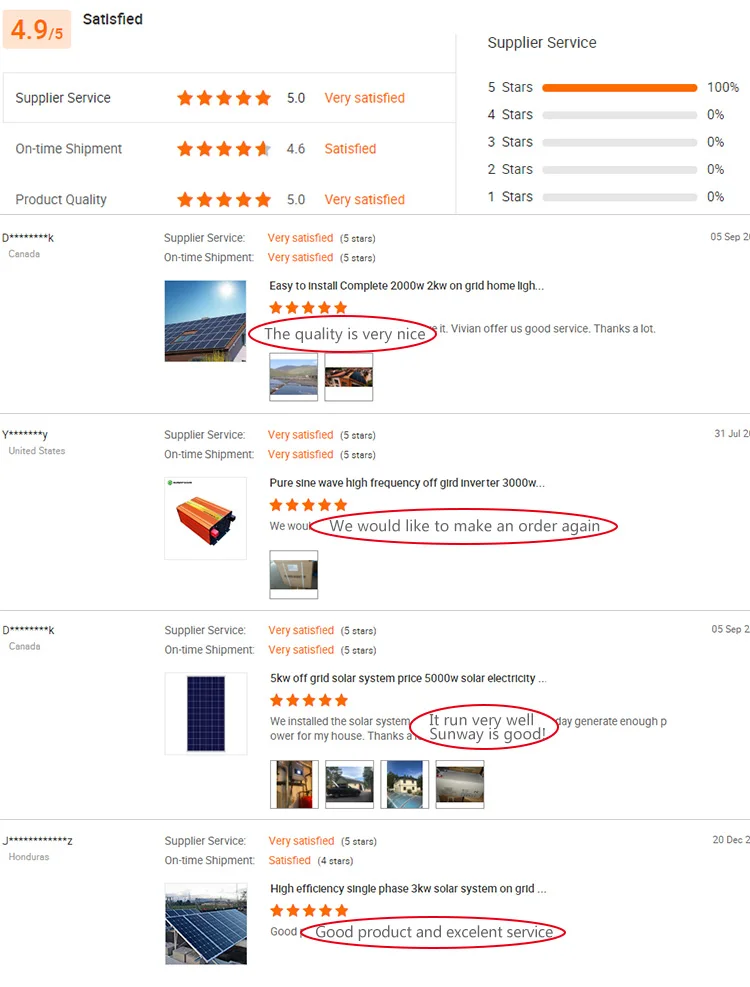The height and width of the screenshot is (987, 750).
Task: Open the orange inverter product image
Action: (205, 518)
